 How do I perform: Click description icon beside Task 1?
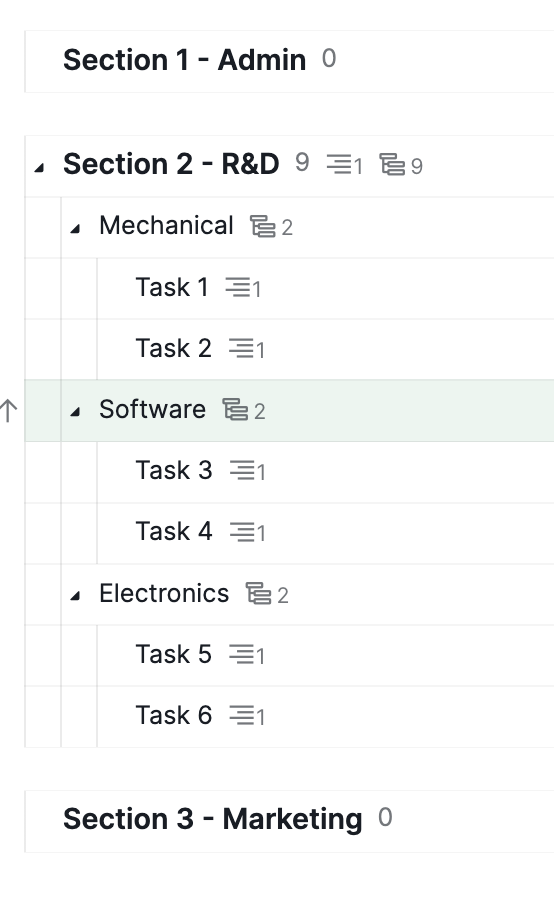click(x=238, y=287)
